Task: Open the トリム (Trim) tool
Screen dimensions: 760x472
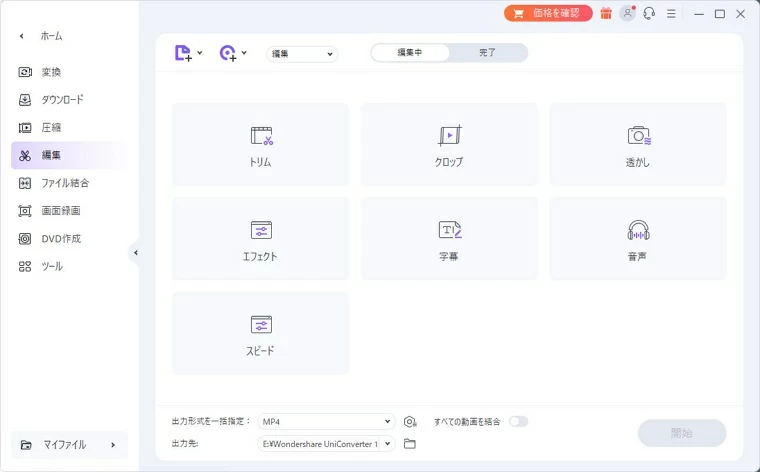Action: 261,144
